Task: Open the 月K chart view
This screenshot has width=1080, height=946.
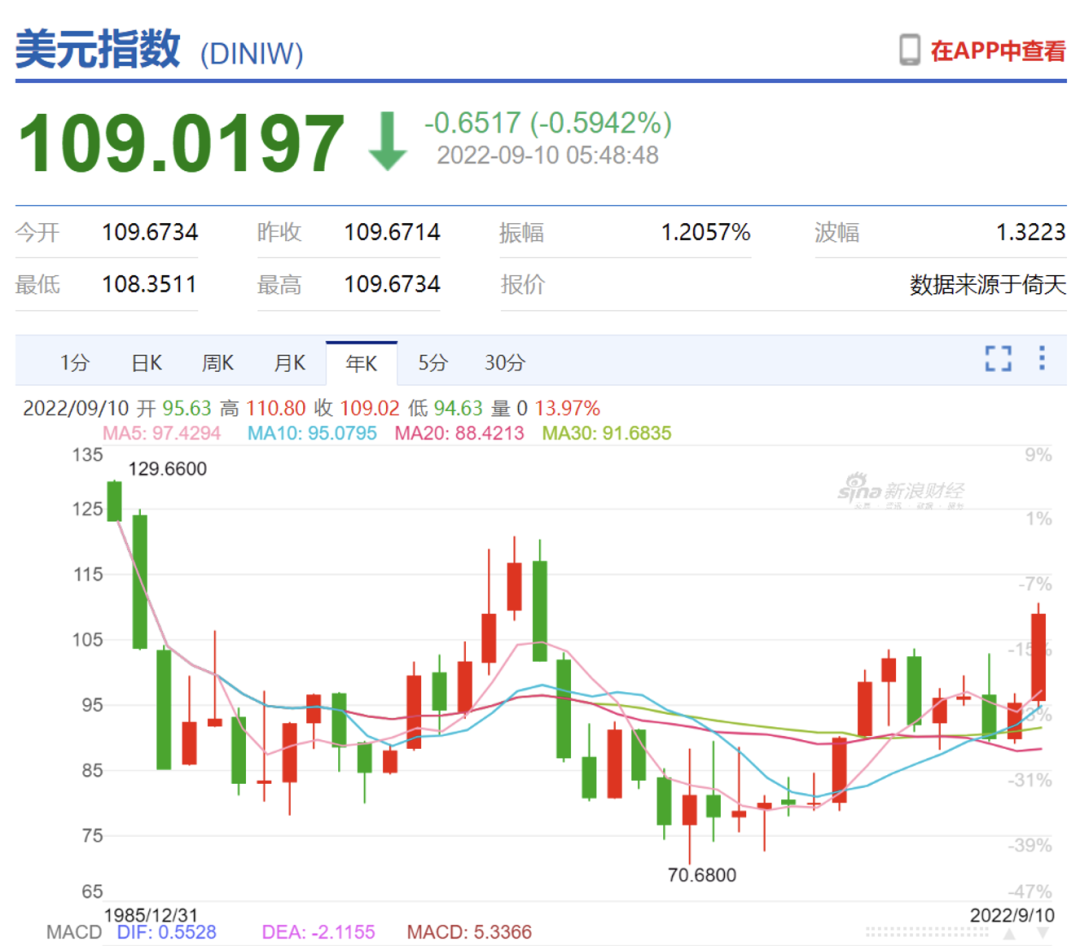Action: pyautogui.click(x=289, y=363)
